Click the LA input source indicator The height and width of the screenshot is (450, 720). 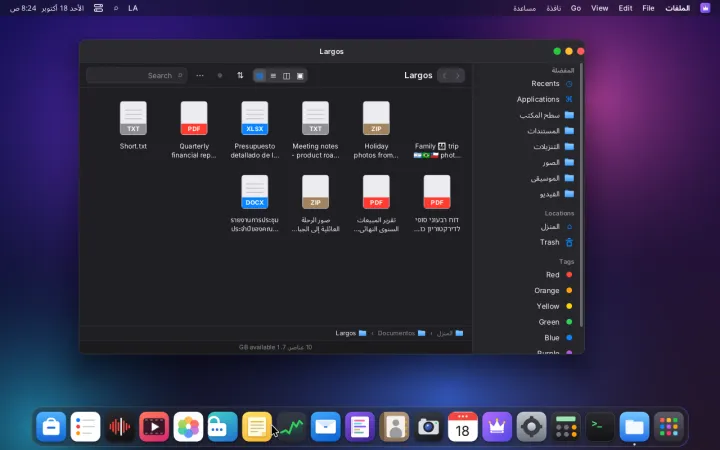[133, 8]
